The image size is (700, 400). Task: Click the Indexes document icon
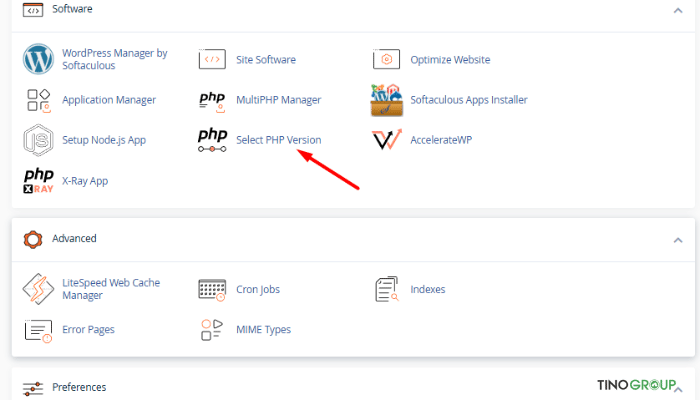pos(387,289)
